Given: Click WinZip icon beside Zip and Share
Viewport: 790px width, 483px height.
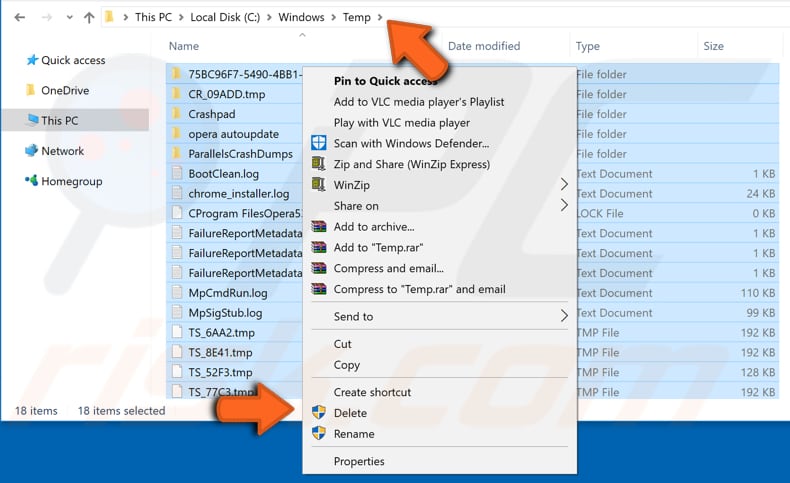Looking at the screenshot, I should 318,164.
